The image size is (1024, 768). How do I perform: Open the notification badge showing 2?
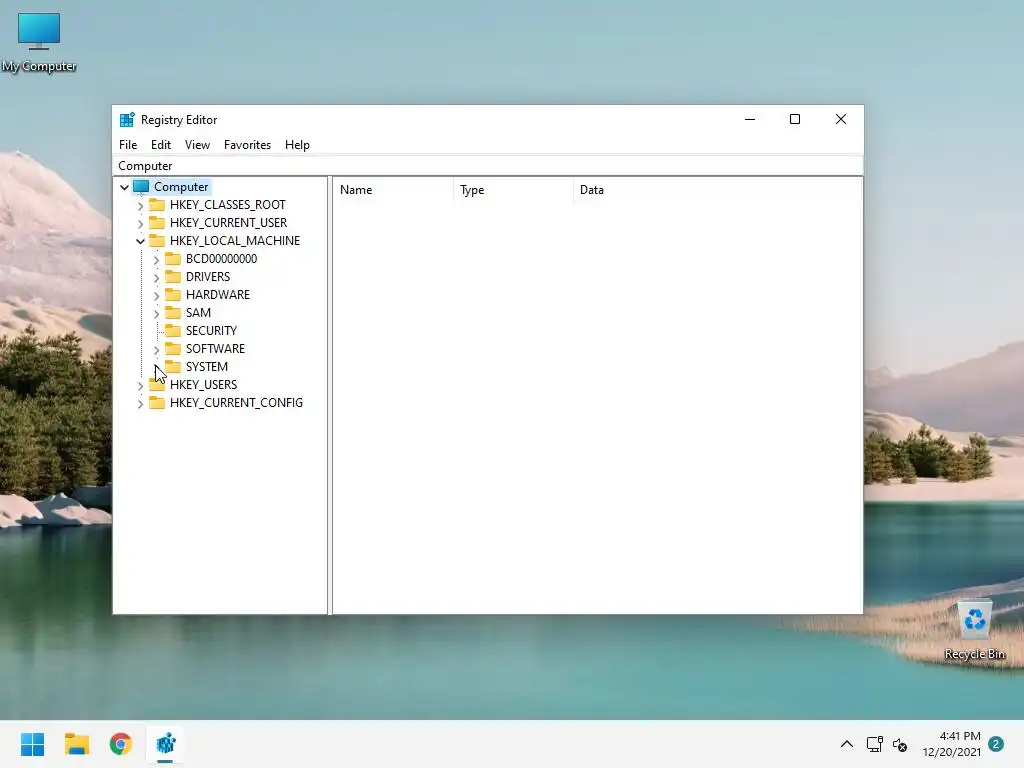996,744
